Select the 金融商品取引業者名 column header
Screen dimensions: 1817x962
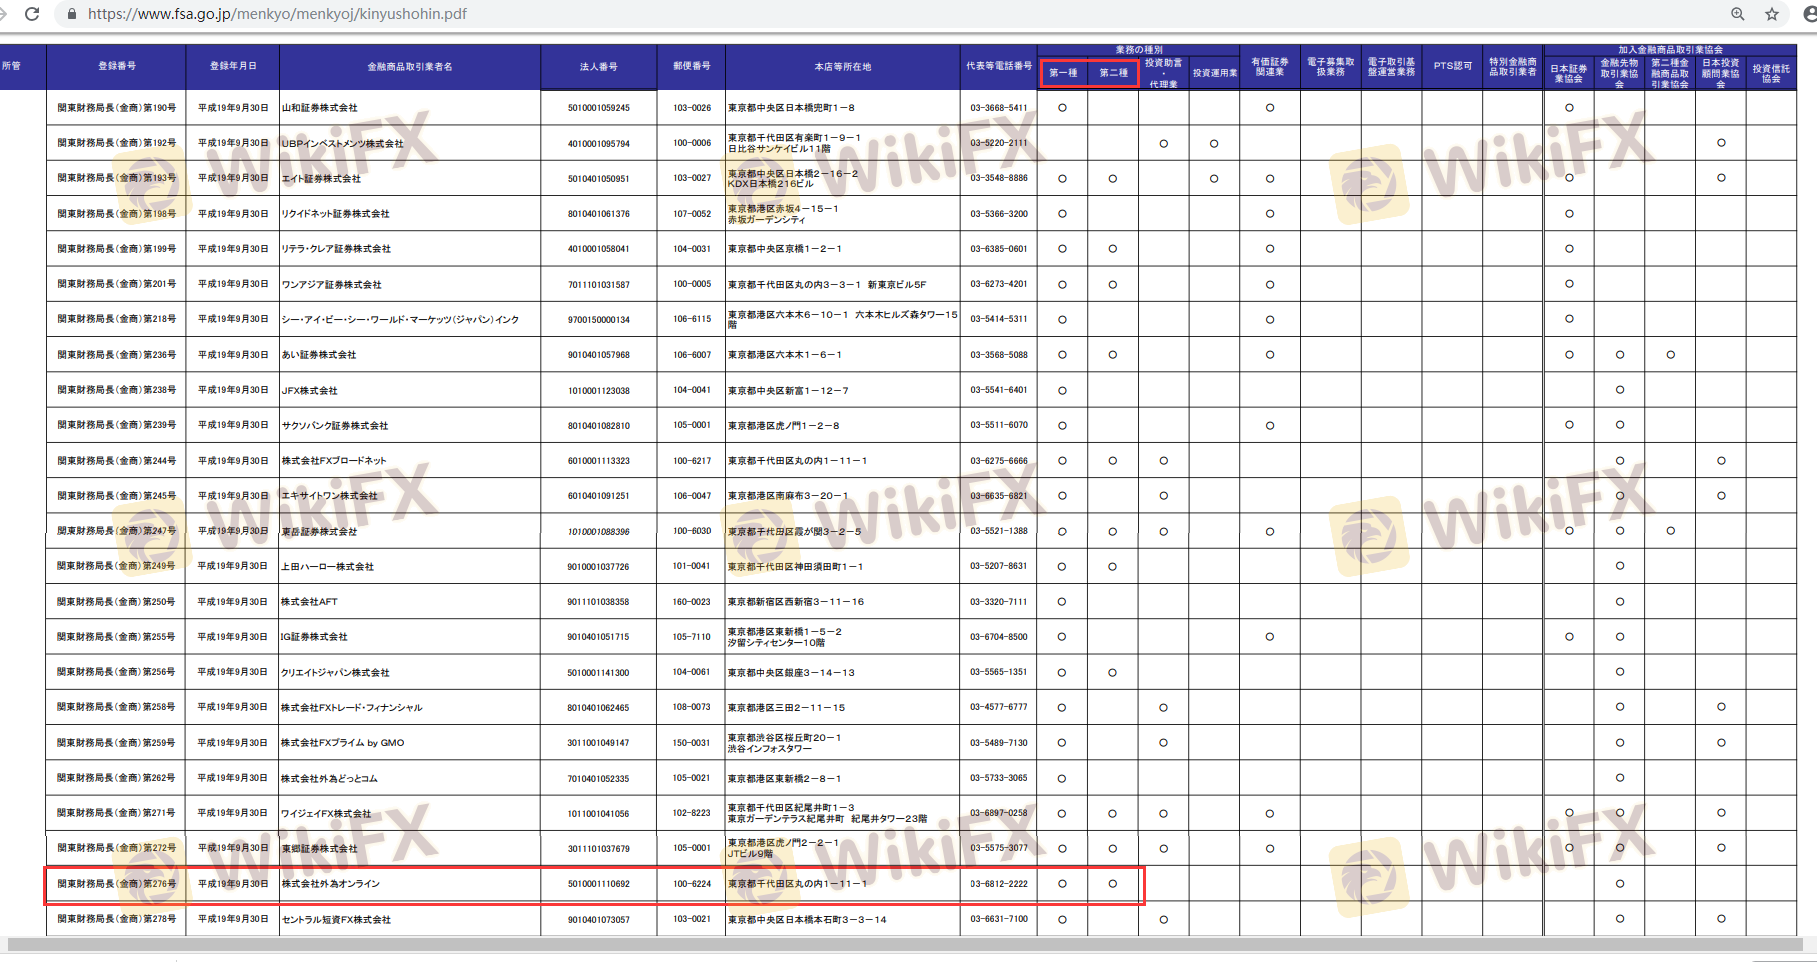[x=410, y=67]
